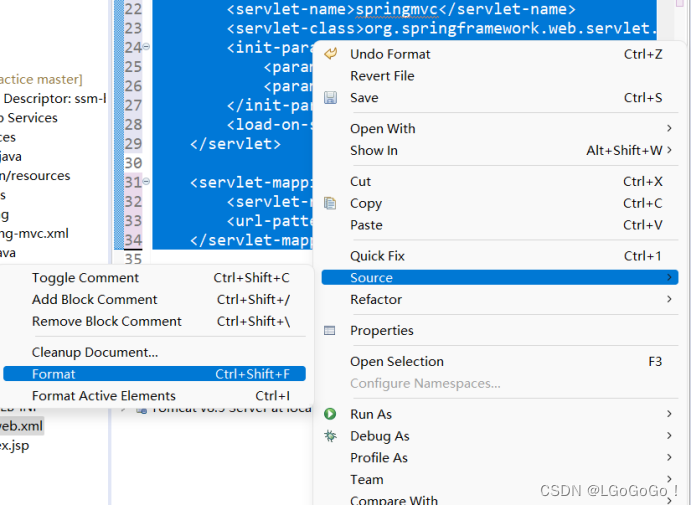
Task: Select Add Block Comment
Action: [154, 300]
